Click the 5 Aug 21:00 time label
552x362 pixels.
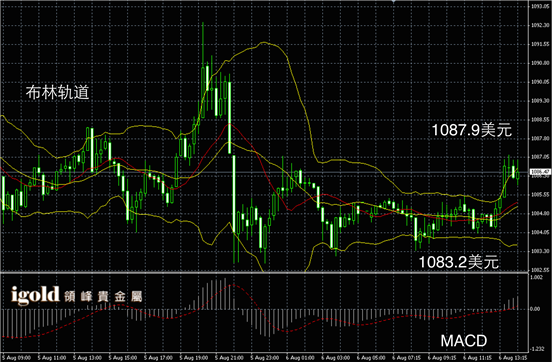click(229, 358)
